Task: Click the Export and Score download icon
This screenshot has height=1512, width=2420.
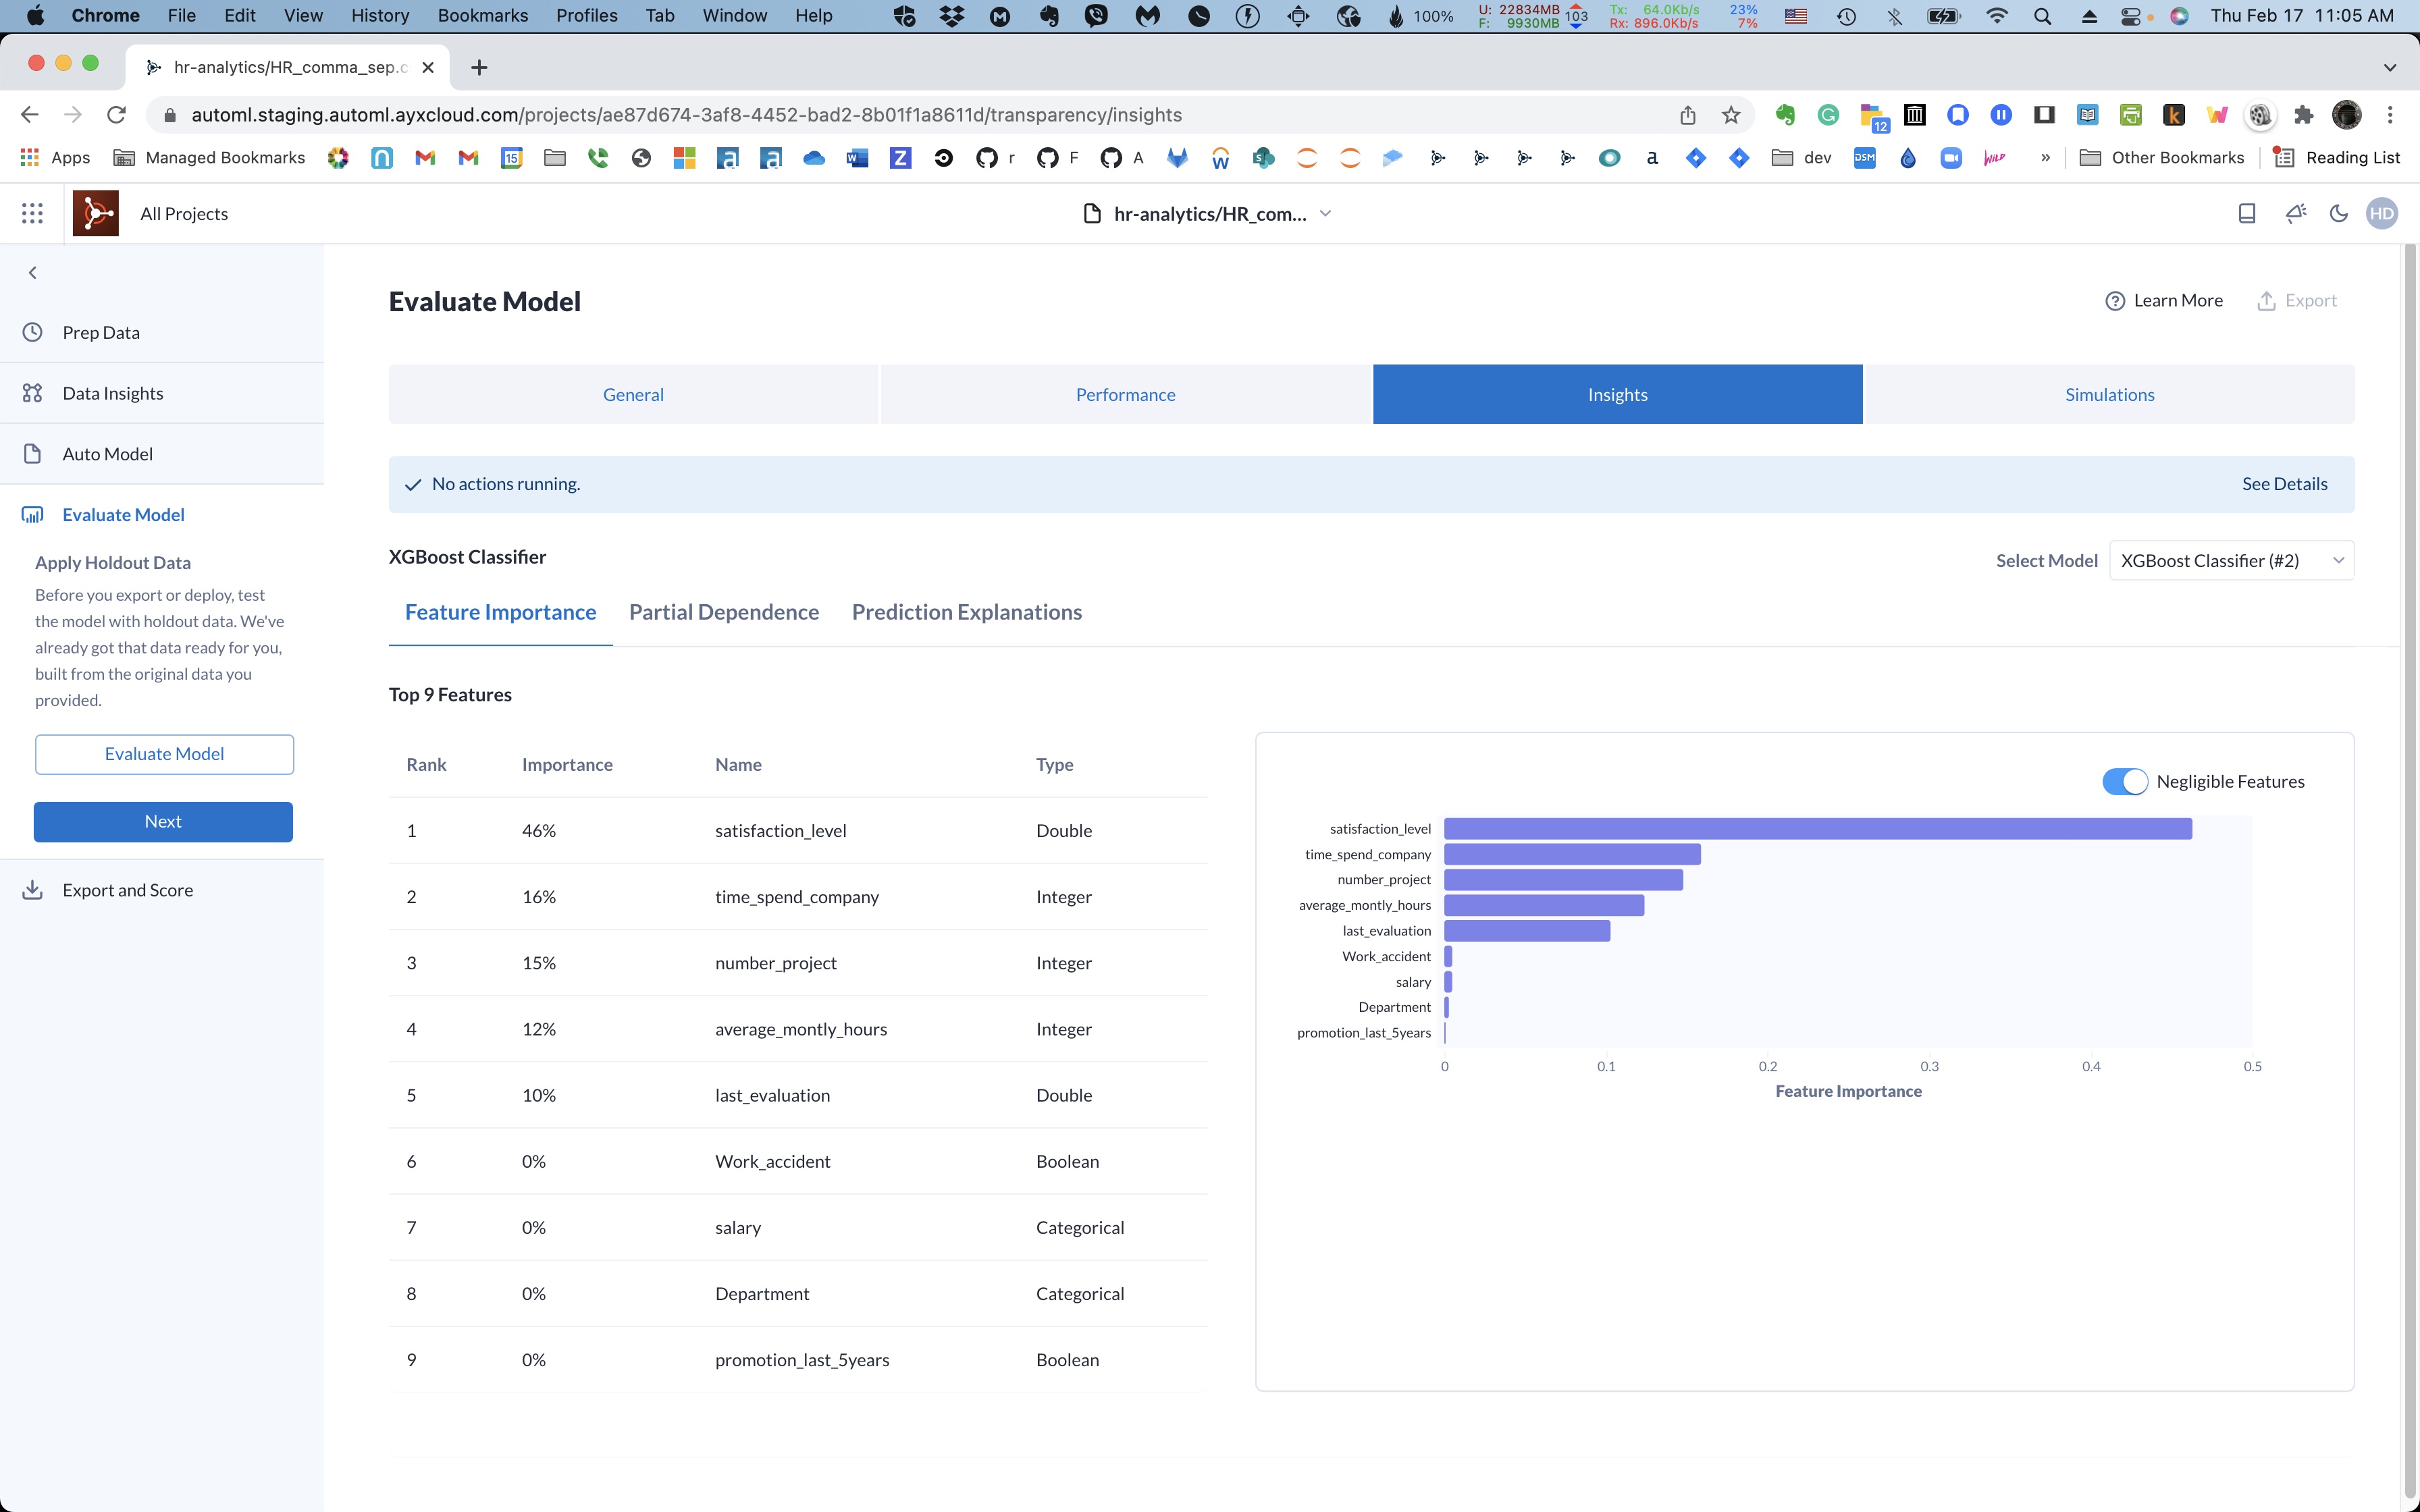Action: [33, 889]
